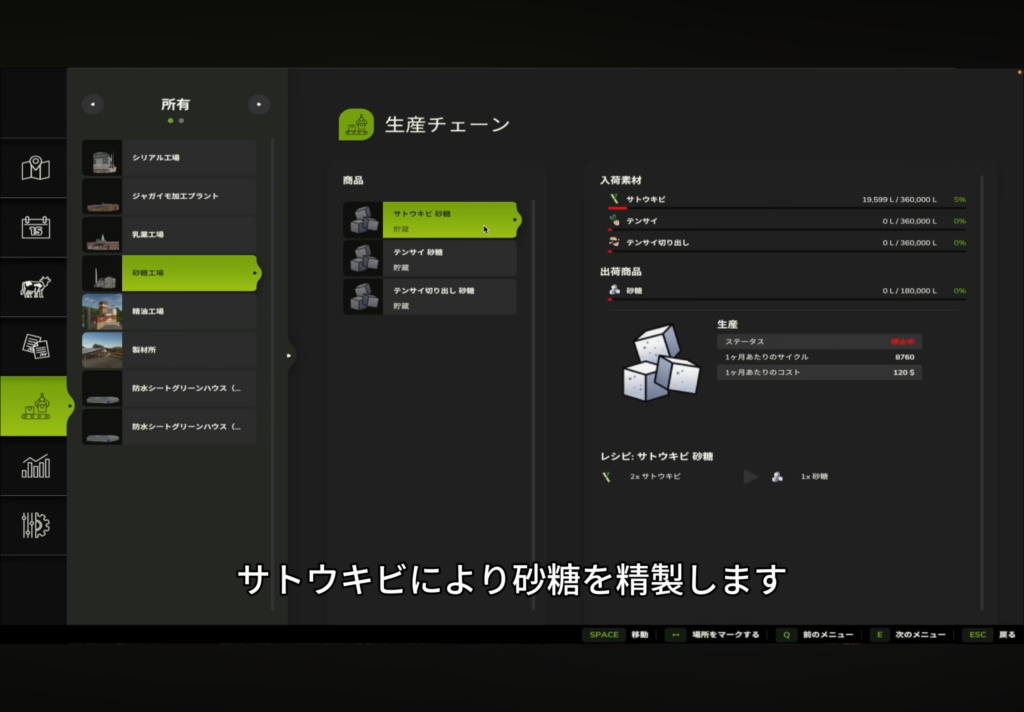Open the statistics bar chart icon
This screenshot has height=712, width=1024.
pos(35,466)
